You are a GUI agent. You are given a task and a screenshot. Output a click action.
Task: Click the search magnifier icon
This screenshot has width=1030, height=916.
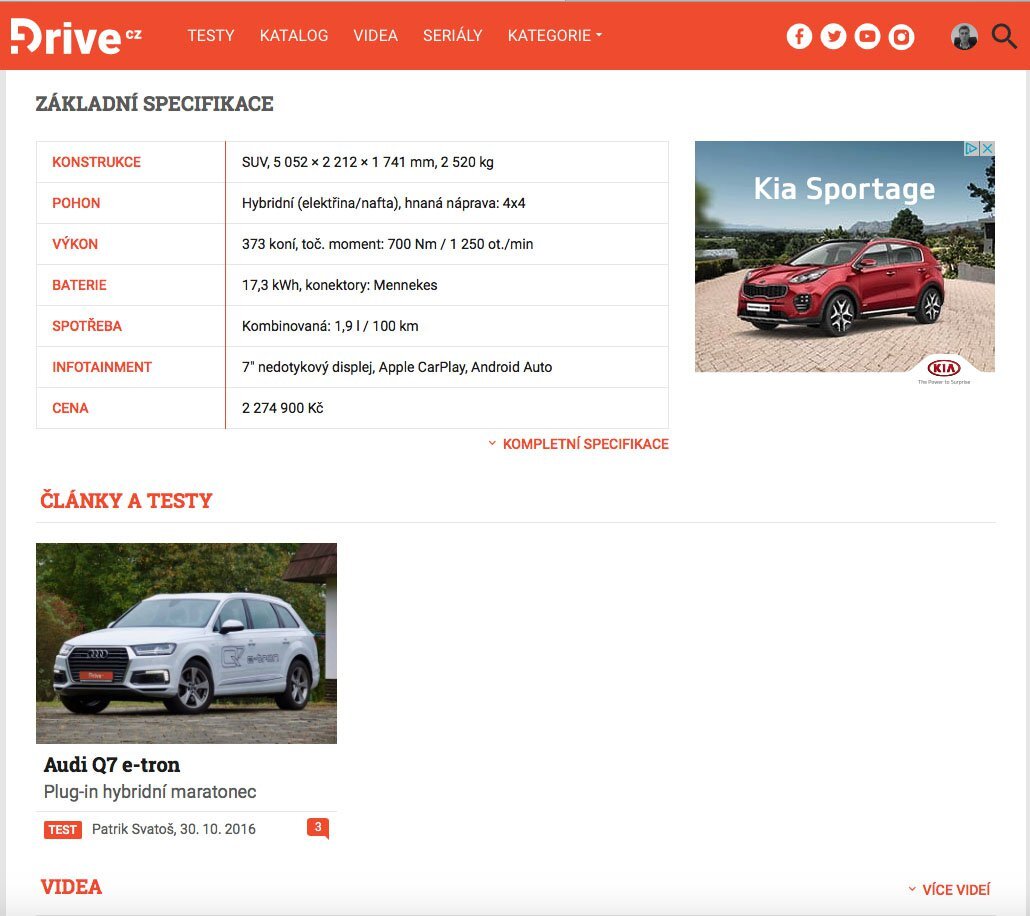pos(1003,35)
